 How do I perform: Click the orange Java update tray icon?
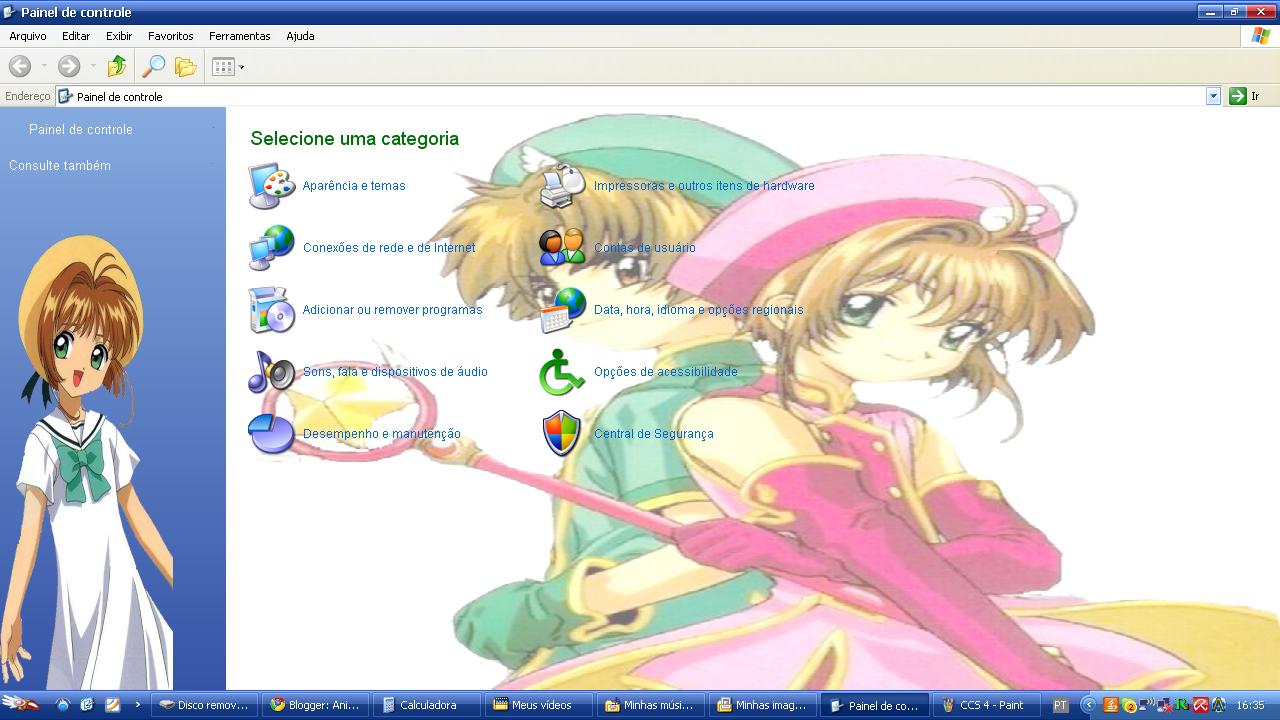[x=1111, y=705]
